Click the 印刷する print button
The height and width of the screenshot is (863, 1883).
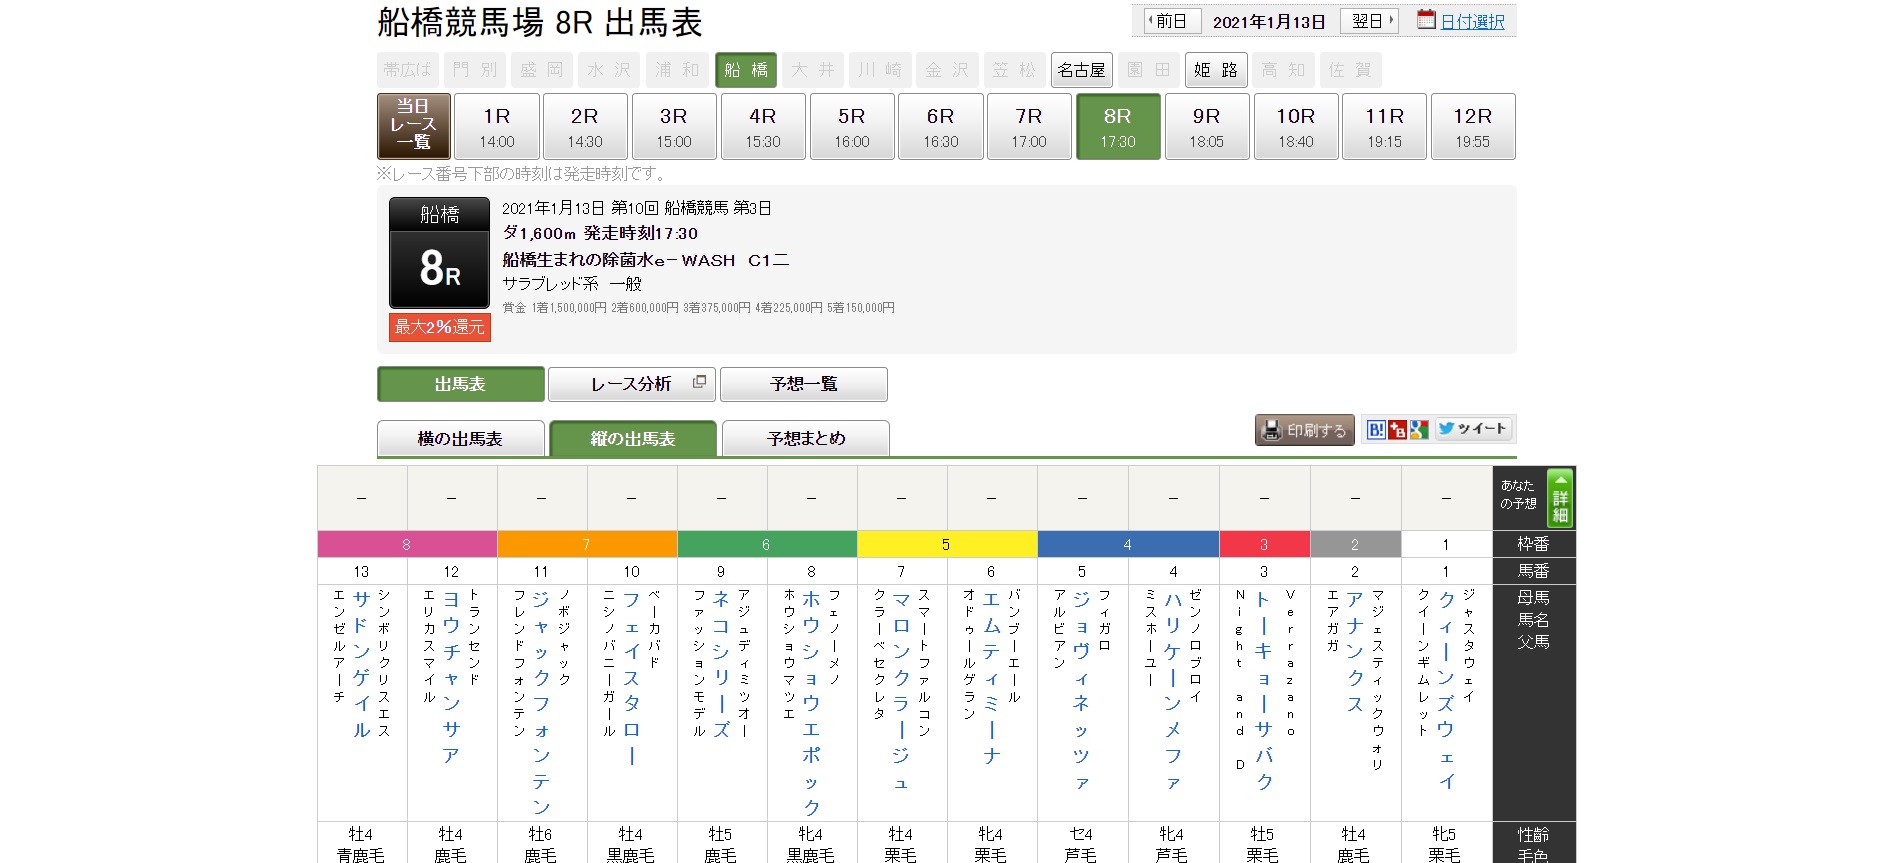[x=1305, y=430]
